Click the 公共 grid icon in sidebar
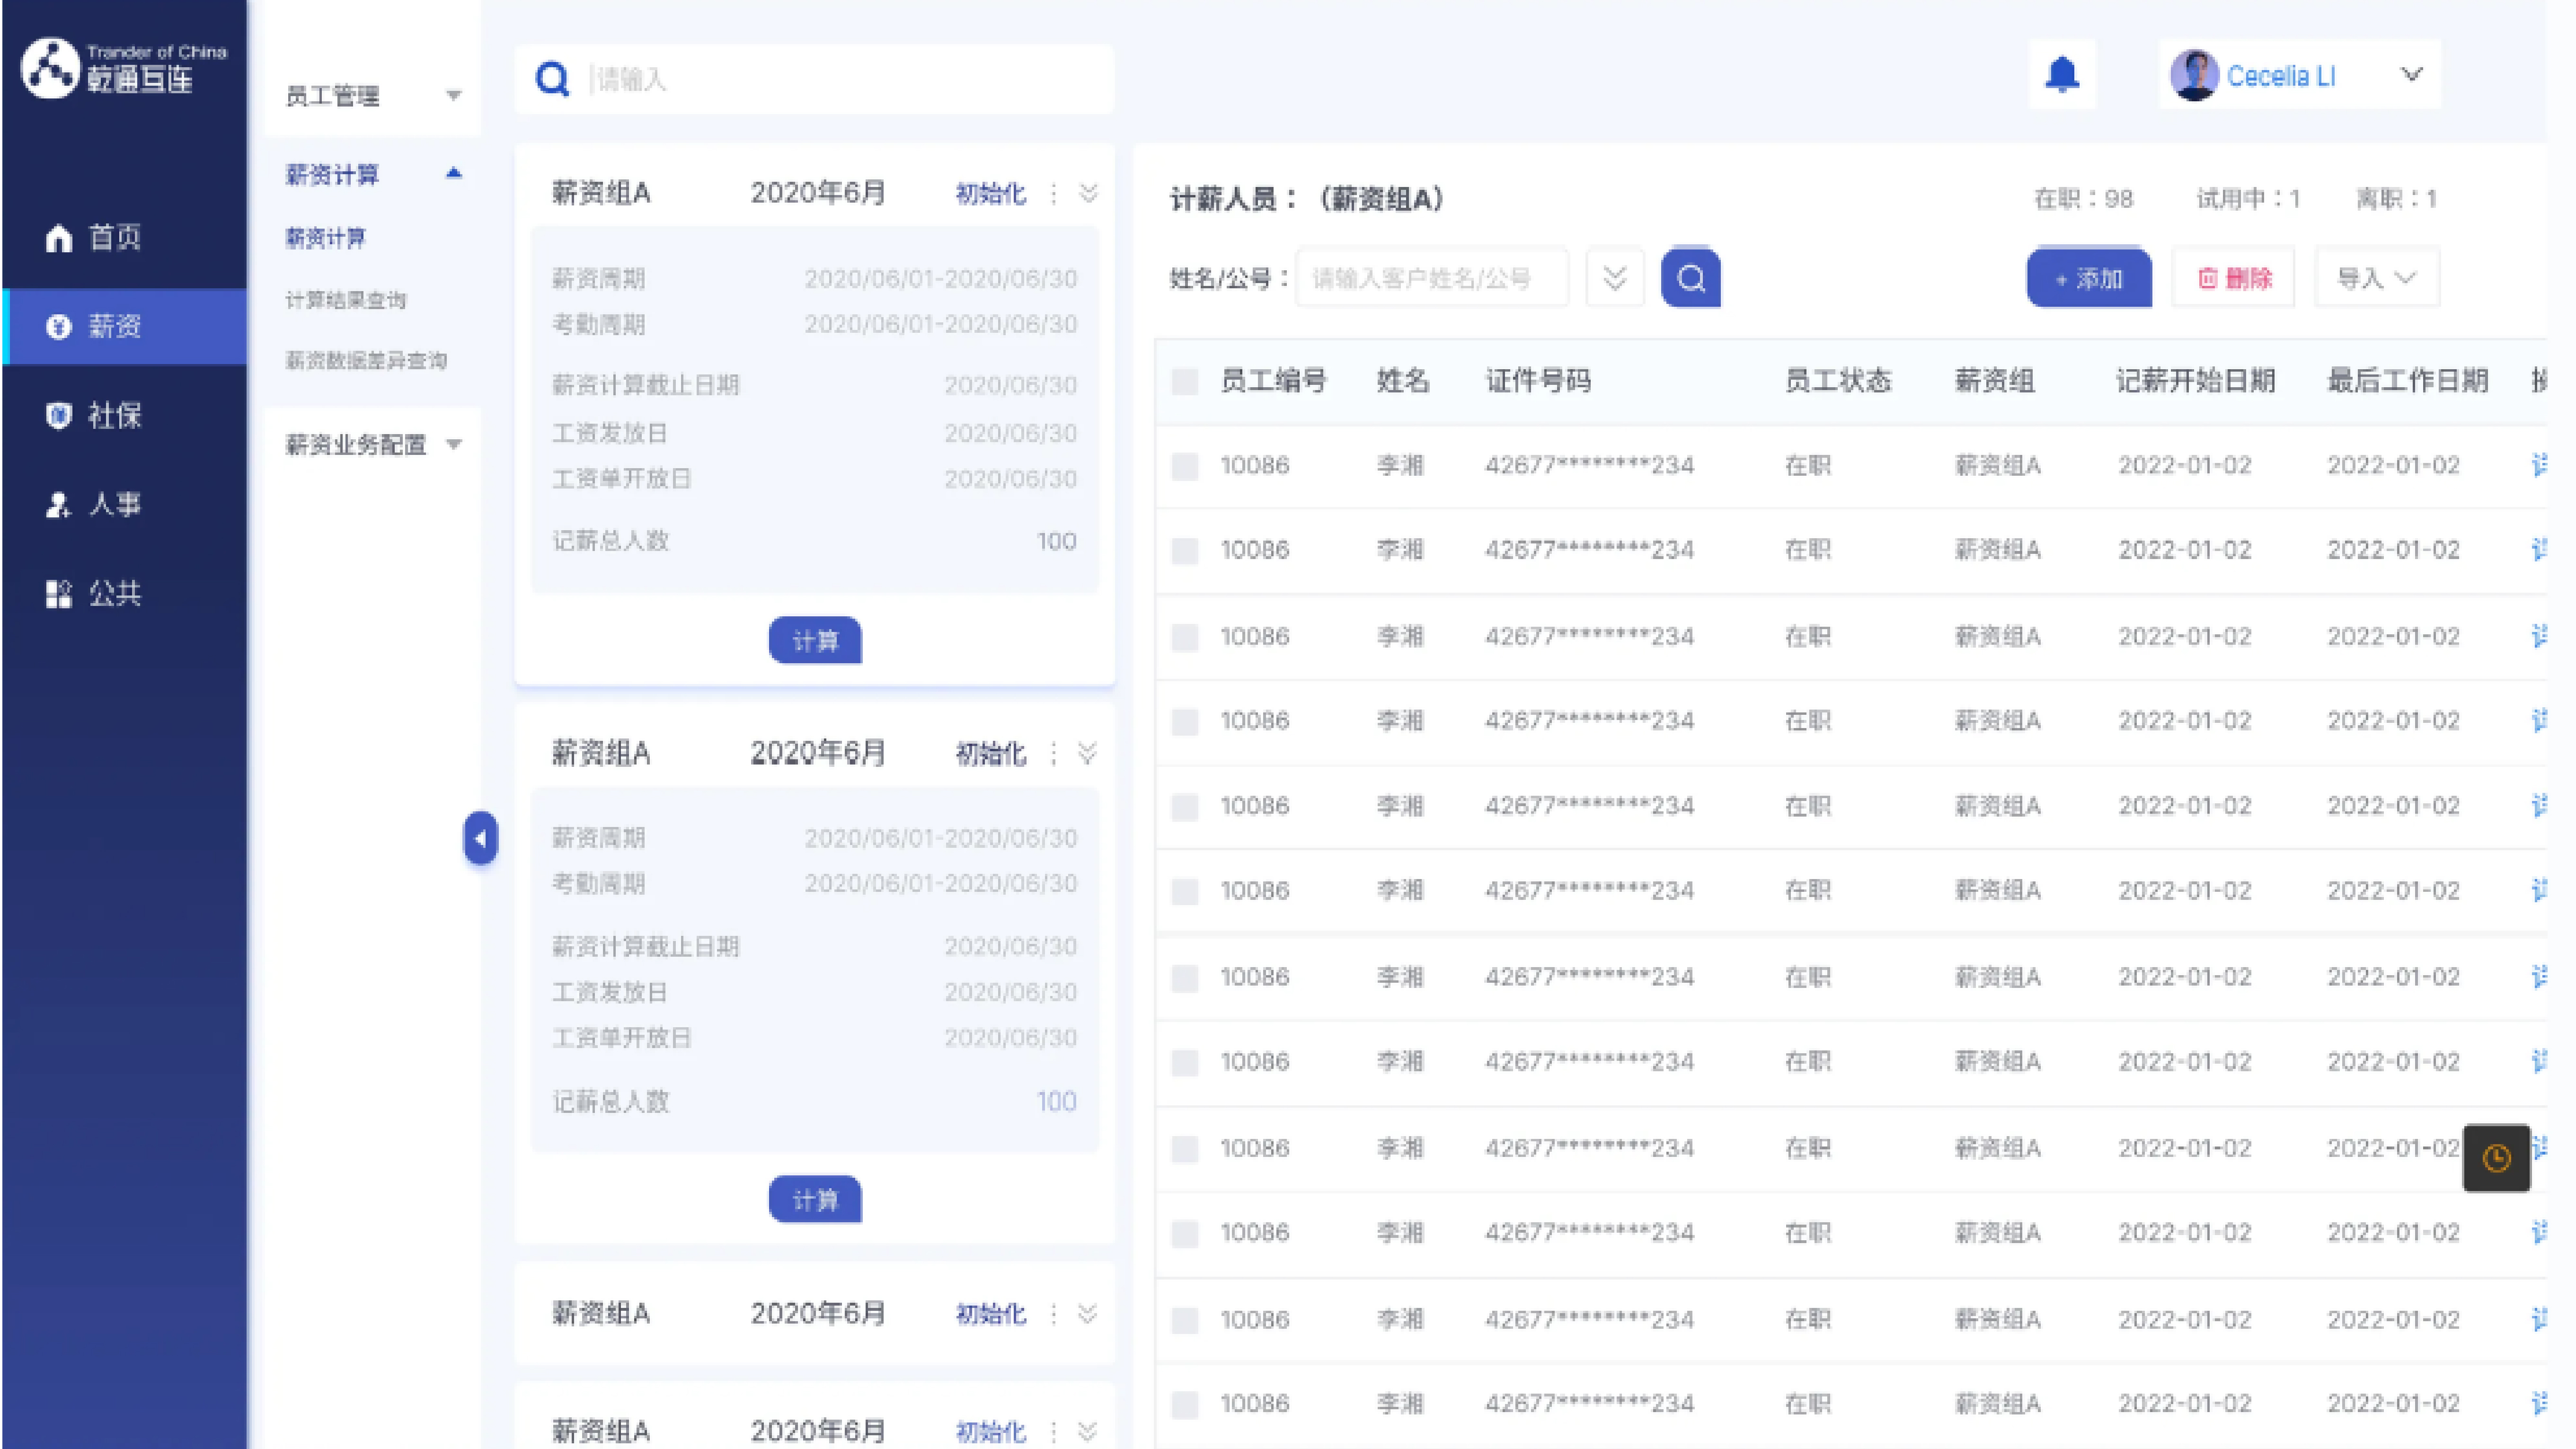The width and height of the screenshot is (2576, 1449). pos(59,593)
